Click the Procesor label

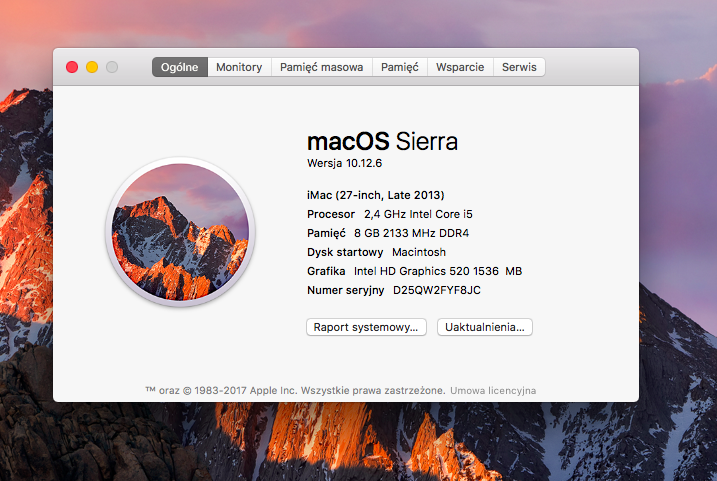coord(331,214)
